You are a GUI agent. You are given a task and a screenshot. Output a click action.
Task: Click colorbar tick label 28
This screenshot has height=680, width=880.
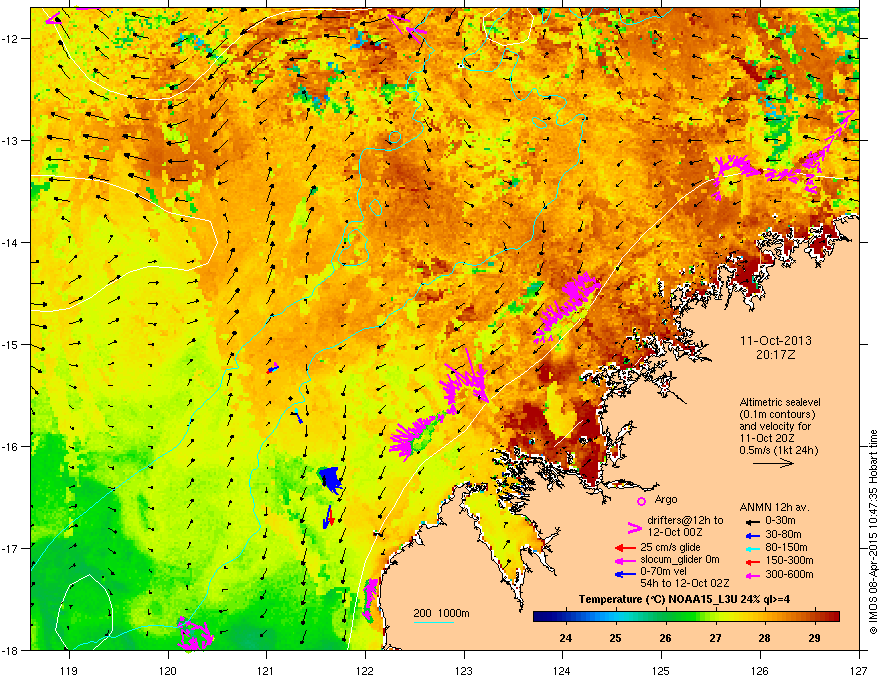point(764,638)
